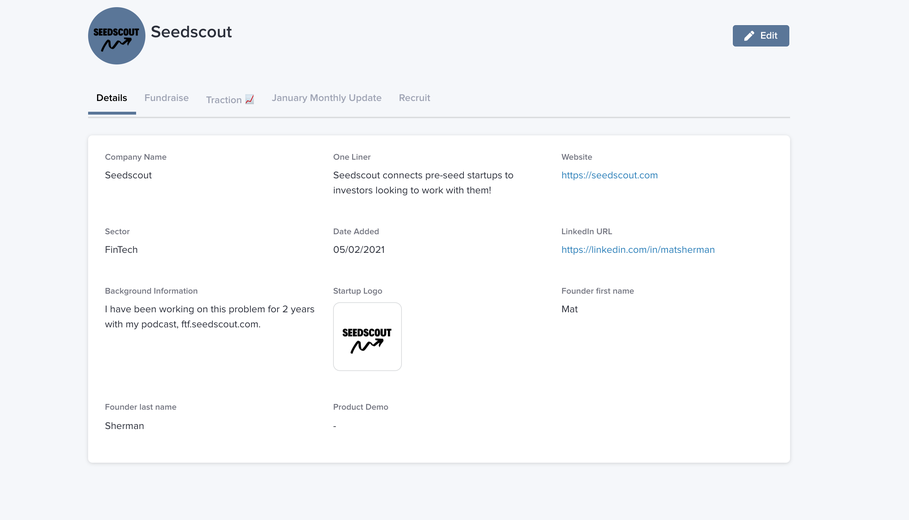Open the Fundraise tab
Image resolution: width=909 pixels, height=520 pixels.
(166, 98)
